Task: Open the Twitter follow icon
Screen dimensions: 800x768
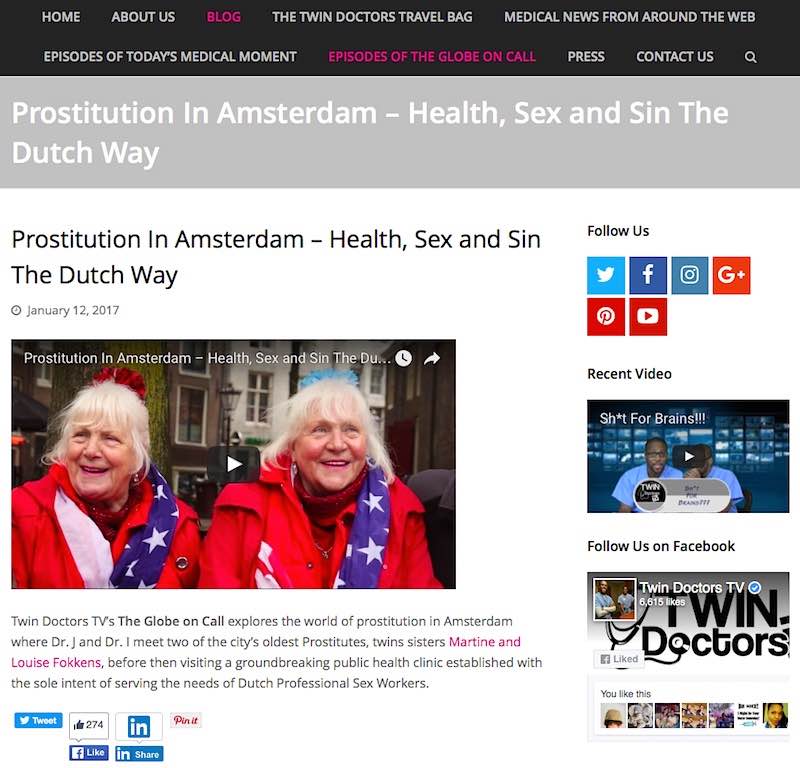Action: tap(606, 275)
